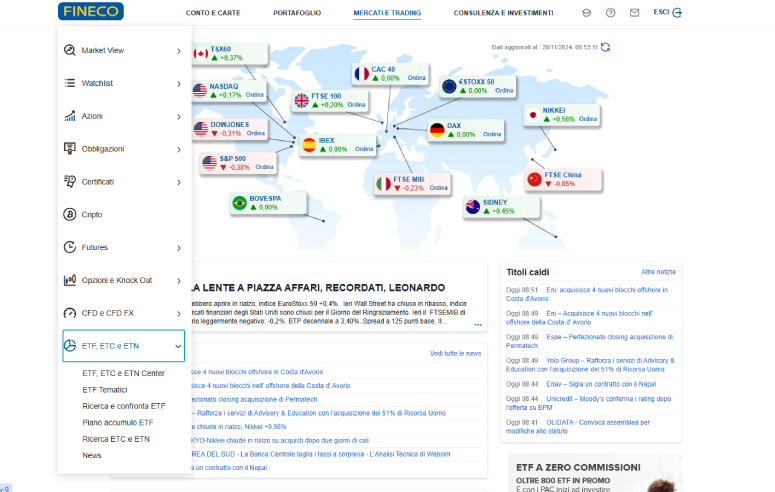Expand the Certificati submenu arrow
Image resolution: width=775 pixels, height=492 pixels.
179,182
